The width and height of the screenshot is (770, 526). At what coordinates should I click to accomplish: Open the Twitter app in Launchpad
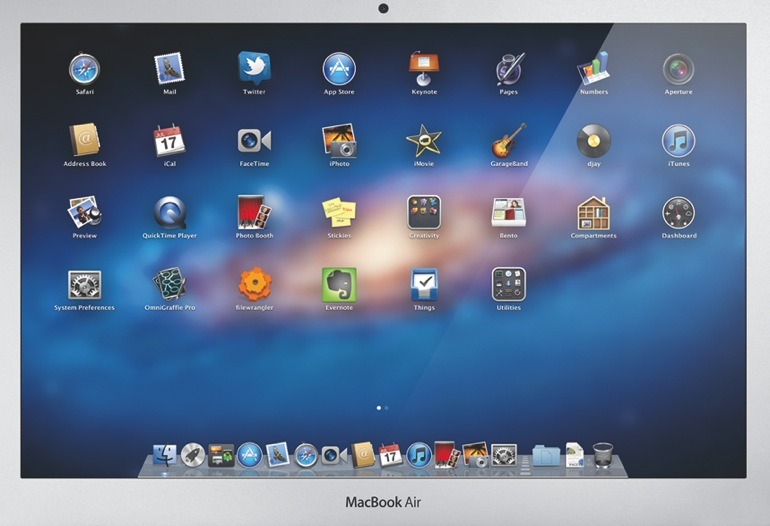(254, 68)
